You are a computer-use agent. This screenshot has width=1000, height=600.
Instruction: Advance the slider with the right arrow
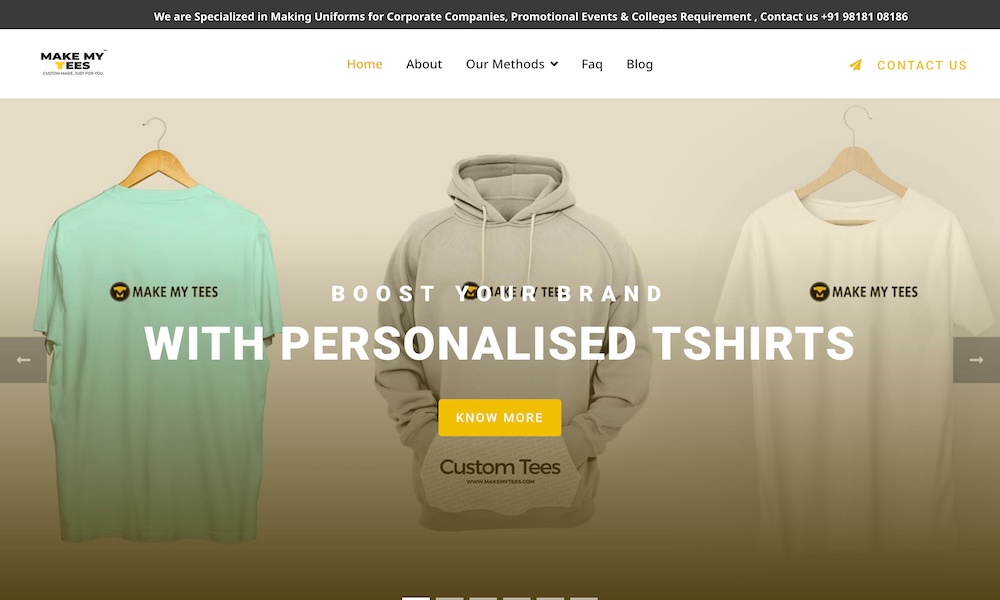click(x=976, y=360)
